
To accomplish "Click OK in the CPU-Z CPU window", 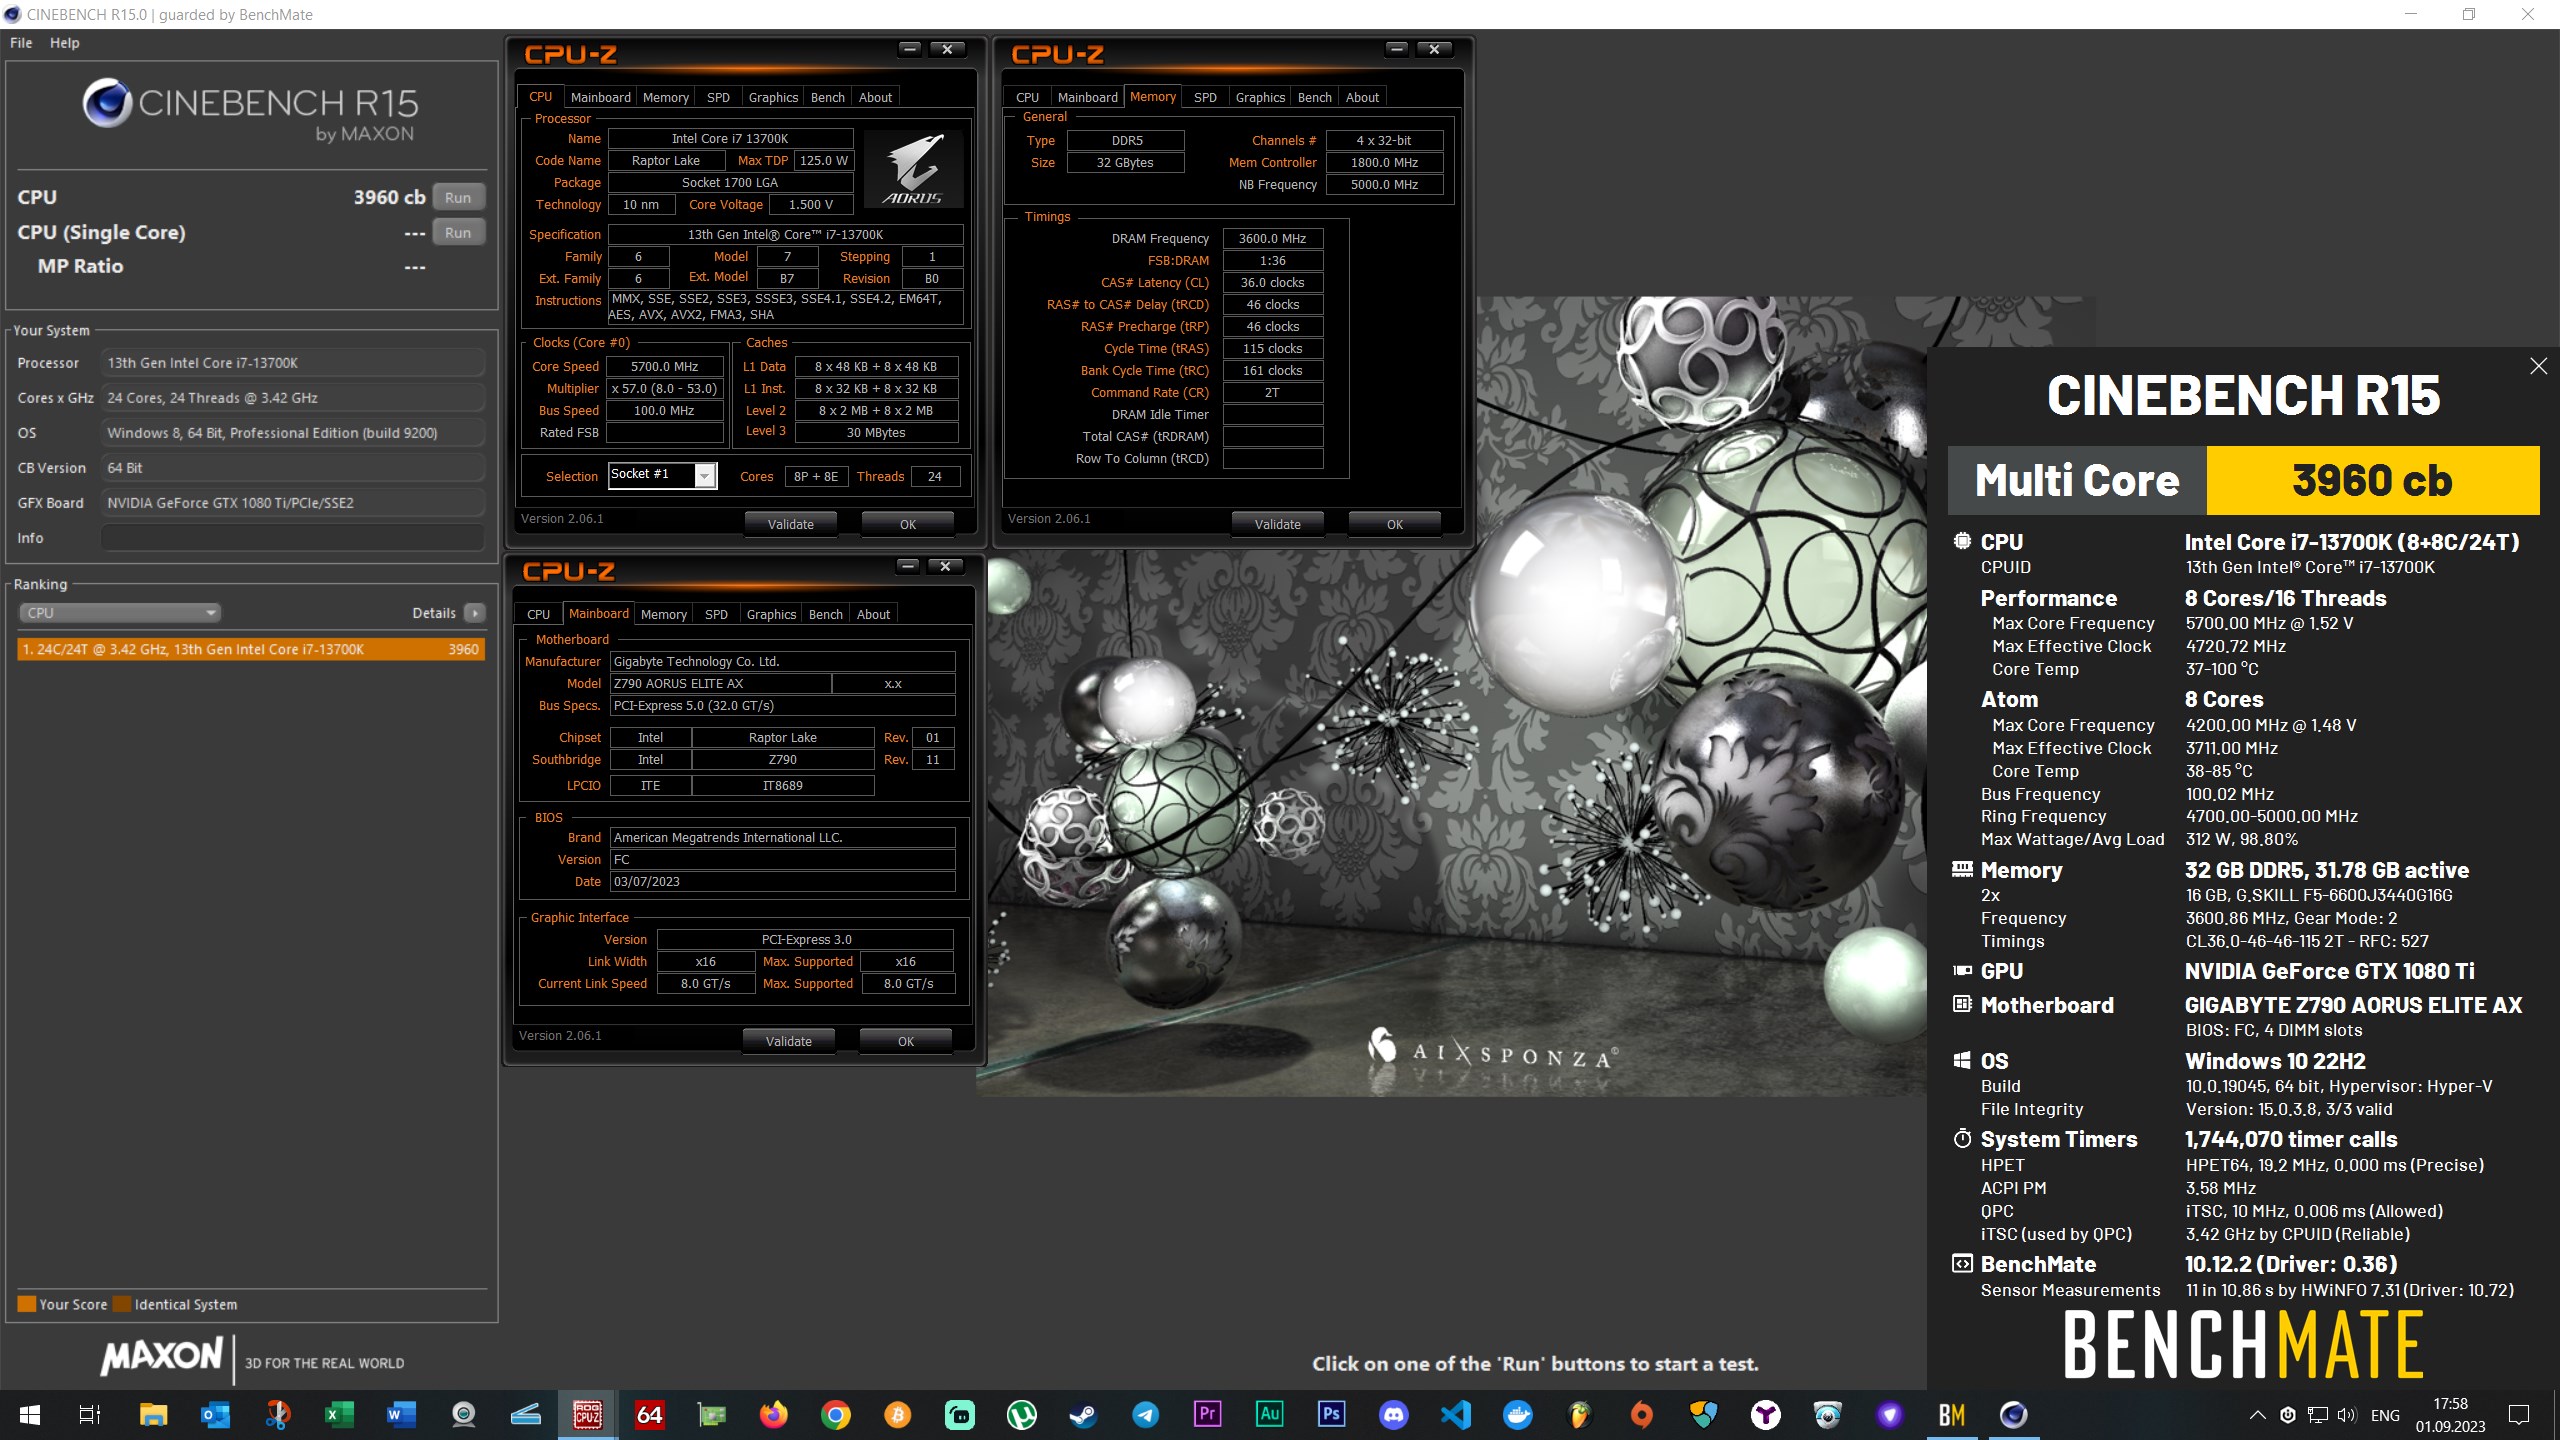I will click(x=907, y=524).
